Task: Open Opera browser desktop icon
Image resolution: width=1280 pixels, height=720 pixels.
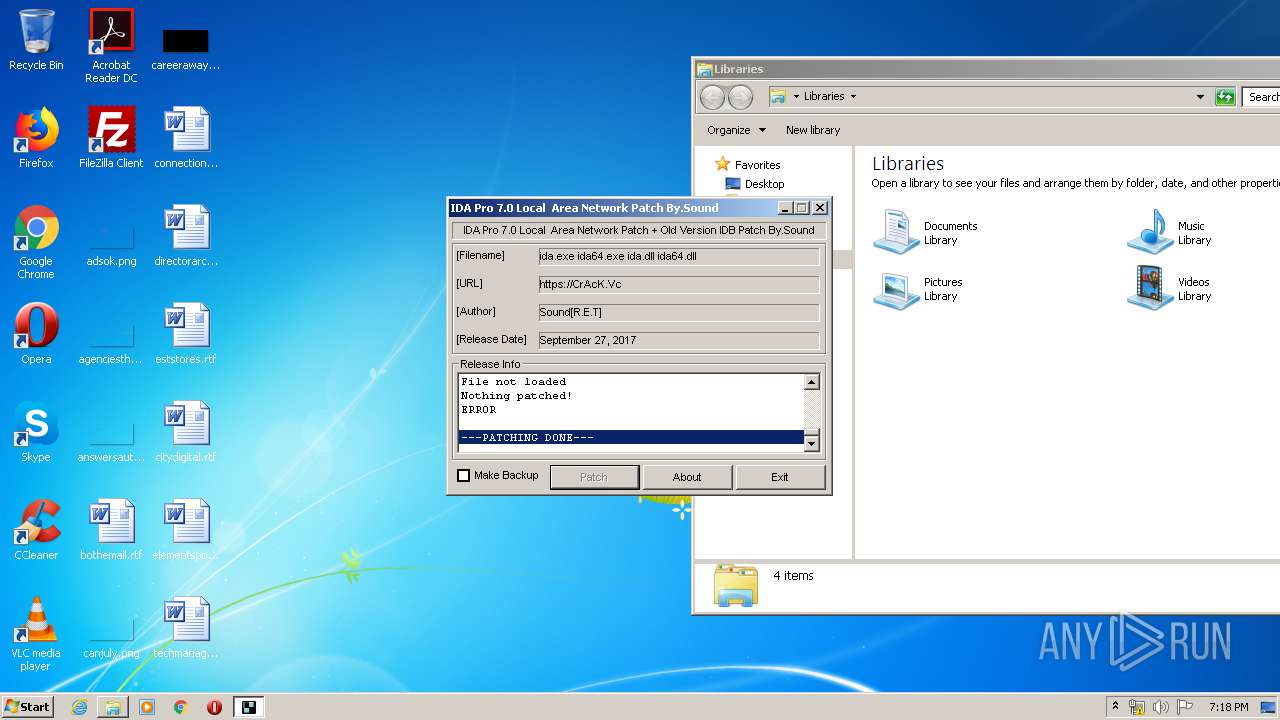Action: [36, 333]
